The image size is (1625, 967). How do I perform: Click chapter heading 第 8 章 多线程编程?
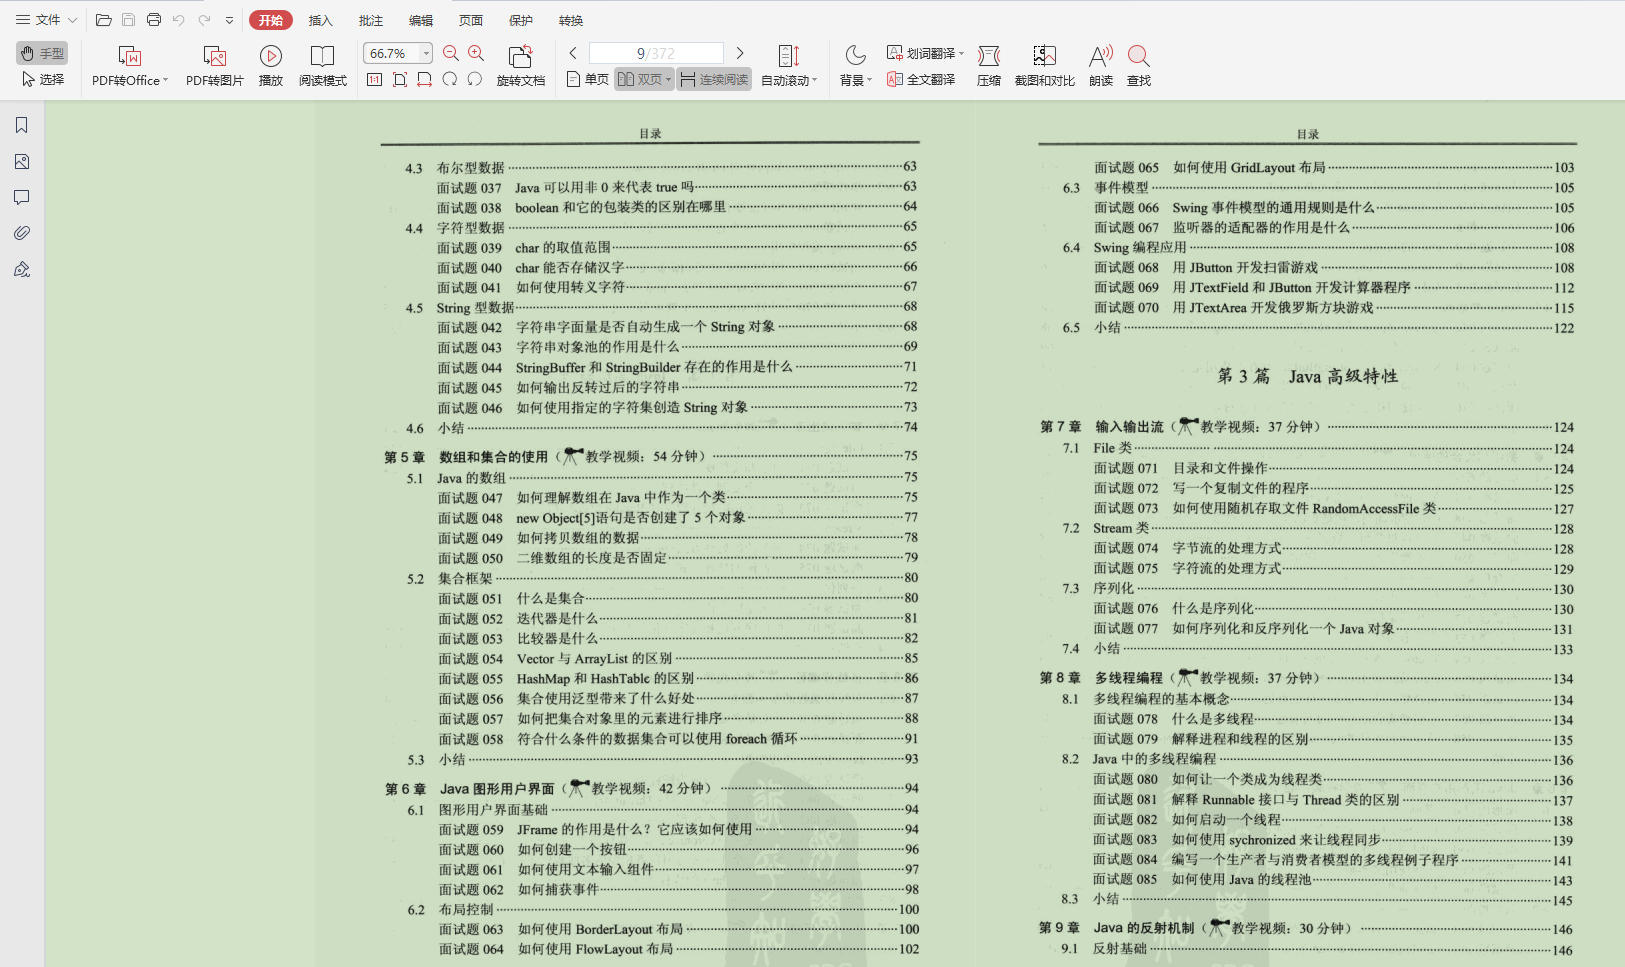(1101, 678)
